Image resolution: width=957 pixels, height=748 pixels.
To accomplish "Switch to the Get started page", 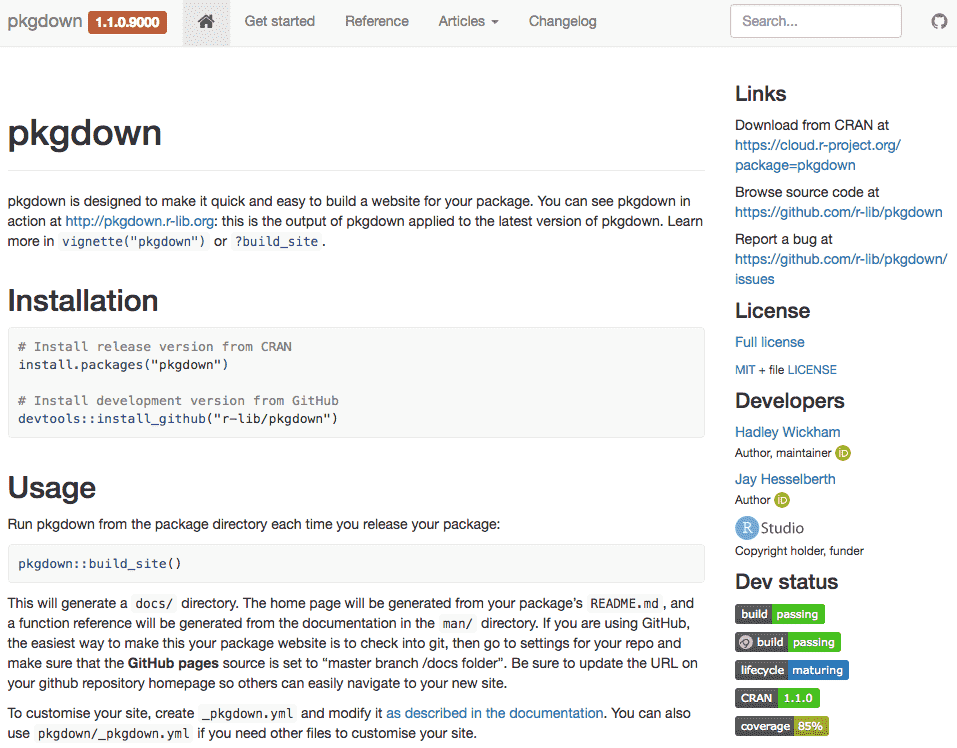I will (x=279, y=20).
